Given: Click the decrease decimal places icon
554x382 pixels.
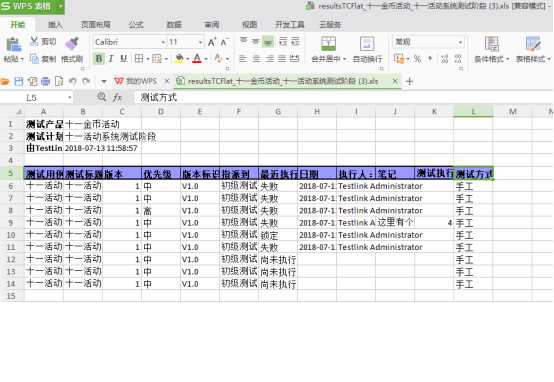Looking at the screenshot, I should pyautogui.click(x=458, y=59).
